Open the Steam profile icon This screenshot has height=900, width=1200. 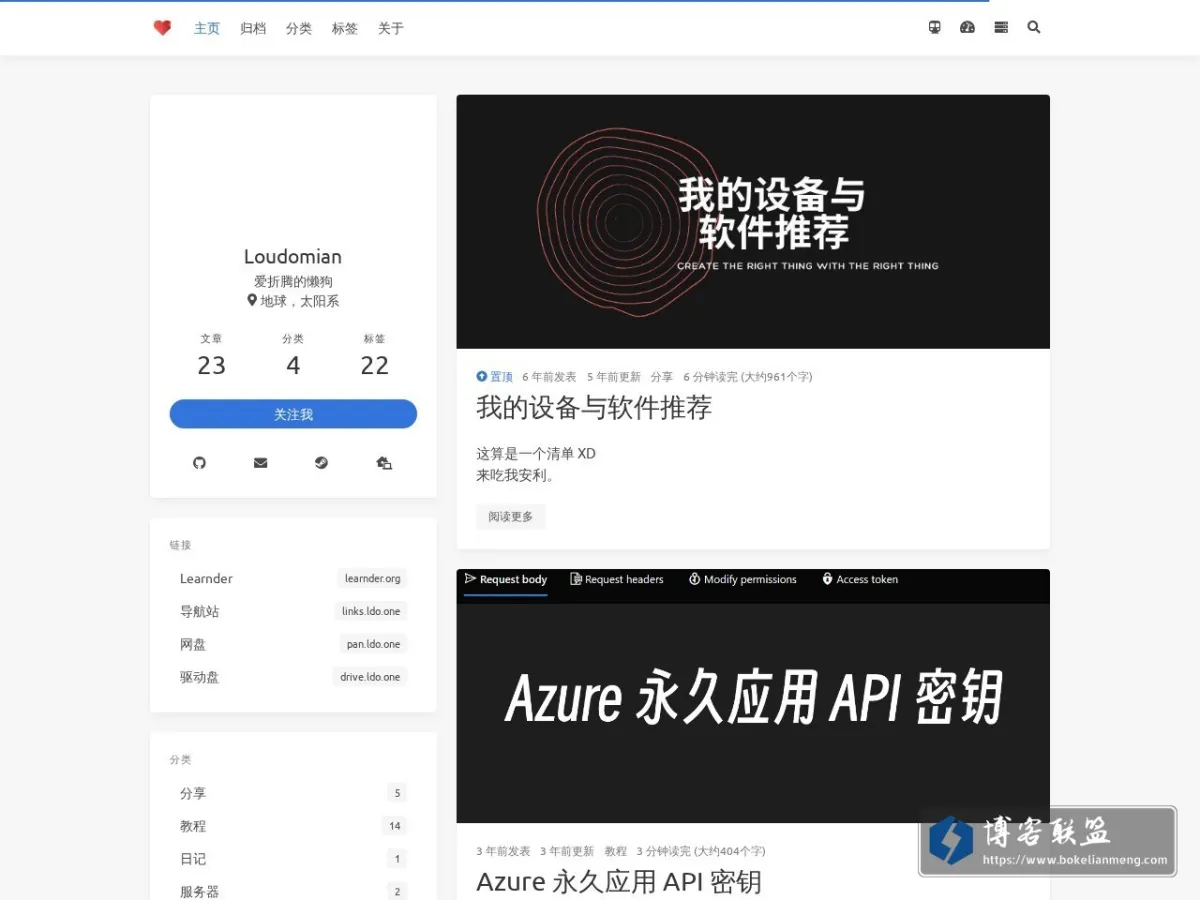click(x=321, y=463)
